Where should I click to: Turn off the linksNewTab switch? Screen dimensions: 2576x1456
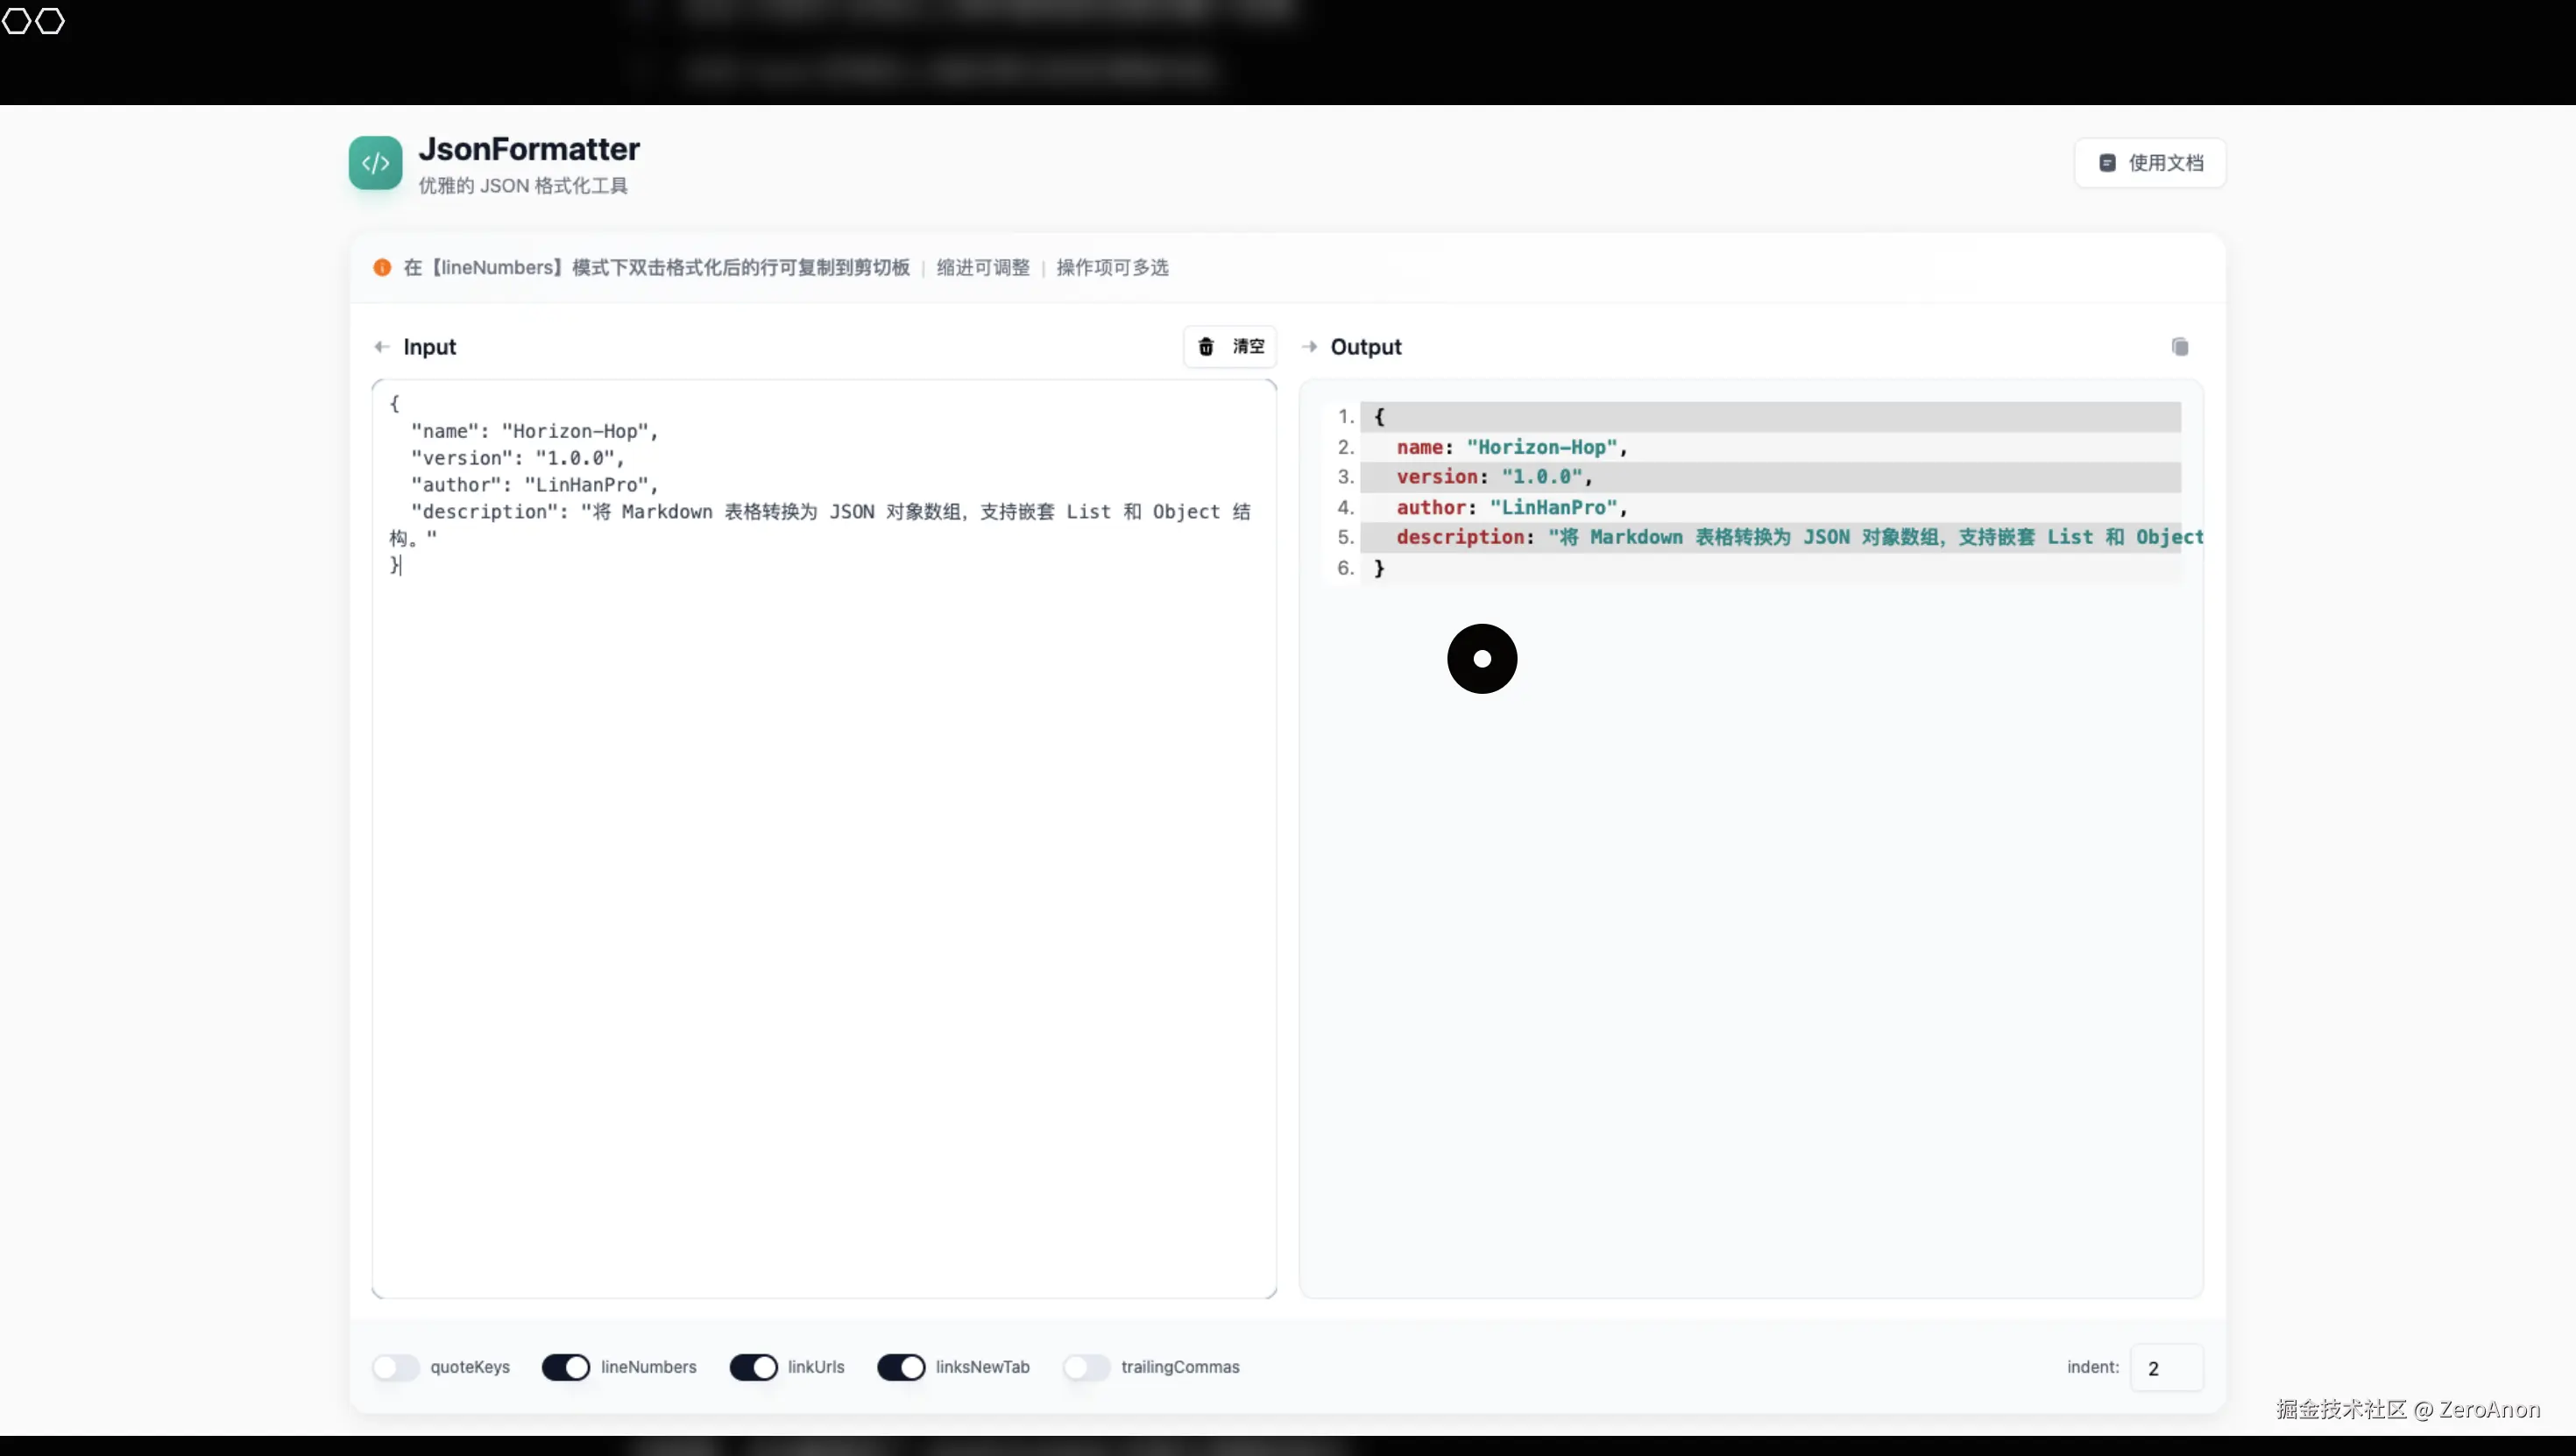tap(901, 1367)
